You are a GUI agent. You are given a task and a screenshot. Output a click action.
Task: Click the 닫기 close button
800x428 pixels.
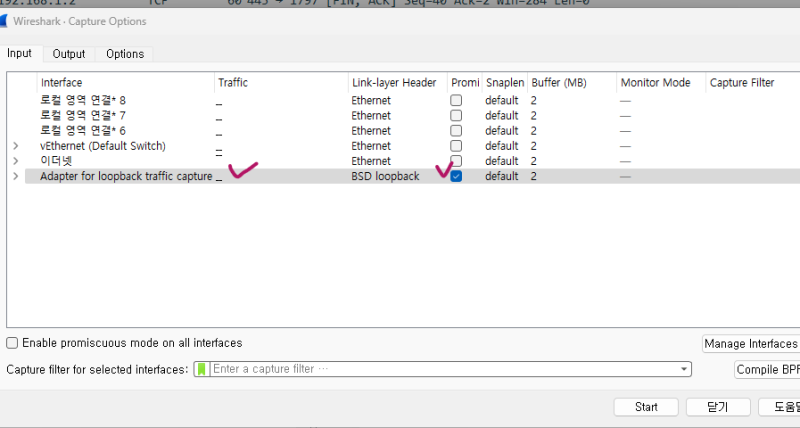click(718, 407)
